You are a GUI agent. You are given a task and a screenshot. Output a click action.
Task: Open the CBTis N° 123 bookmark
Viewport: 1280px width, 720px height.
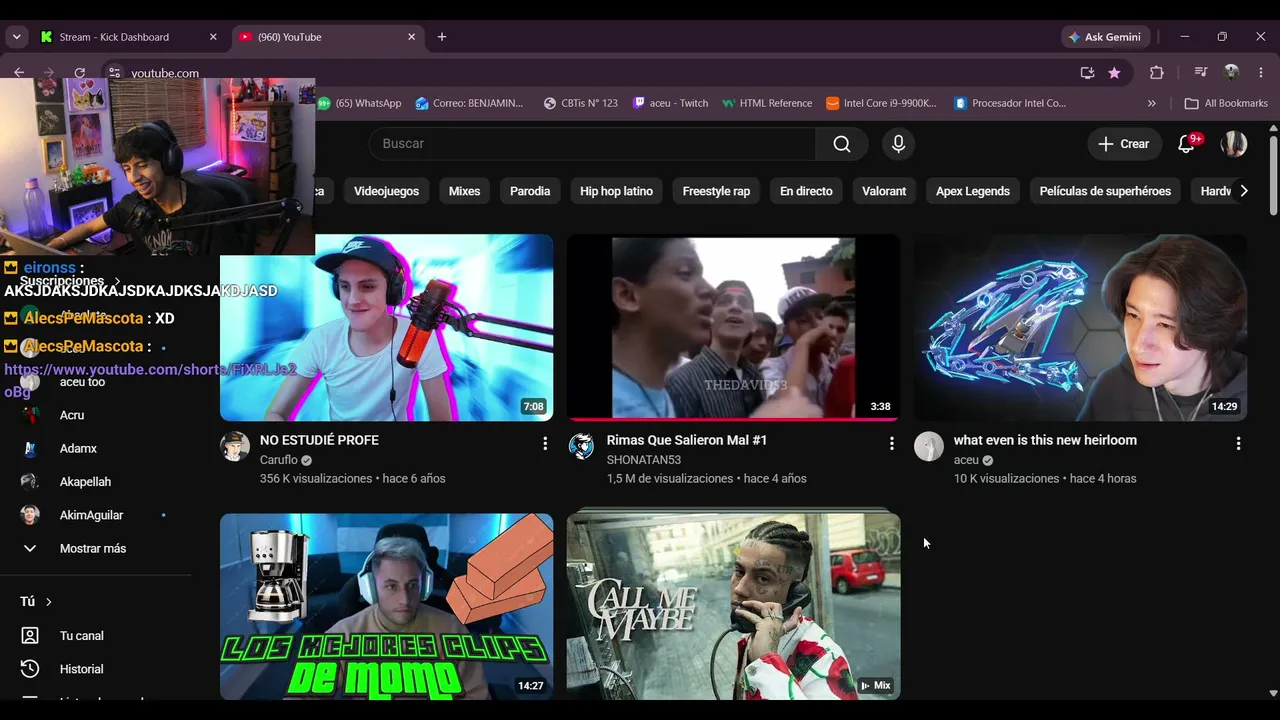pos(580,103)
